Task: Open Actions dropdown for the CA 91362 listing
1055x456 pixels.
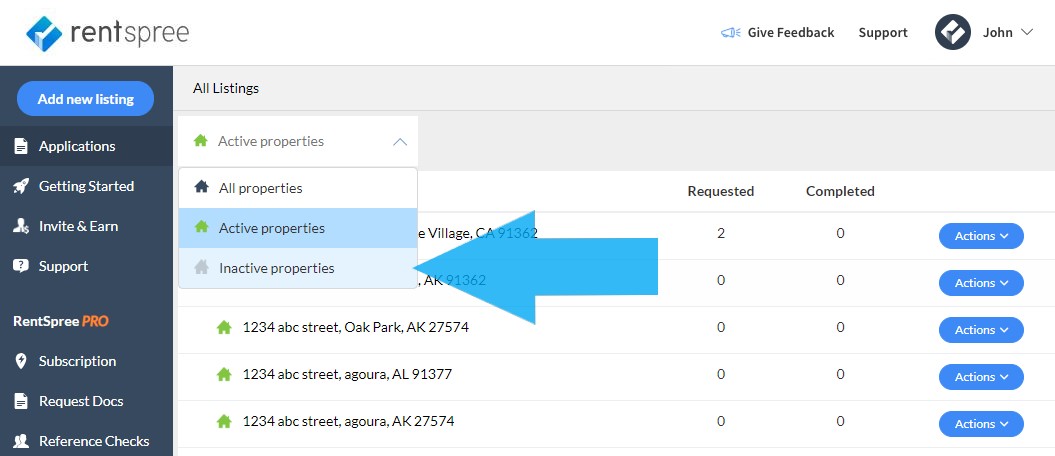Action: point(981,236)
